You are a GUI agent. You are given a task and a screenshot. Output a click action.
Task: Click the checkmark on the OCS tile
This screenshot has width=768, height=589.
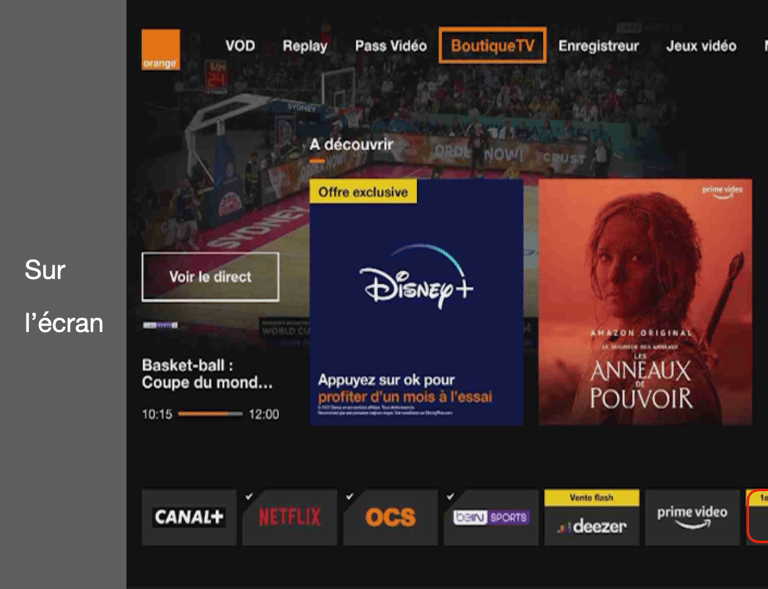tap(349, 496)
